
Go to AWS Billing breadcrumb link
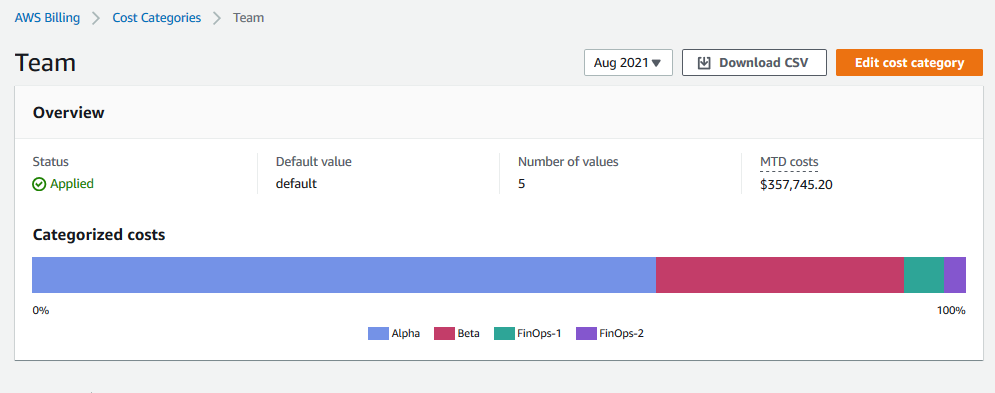pos(48,18)
